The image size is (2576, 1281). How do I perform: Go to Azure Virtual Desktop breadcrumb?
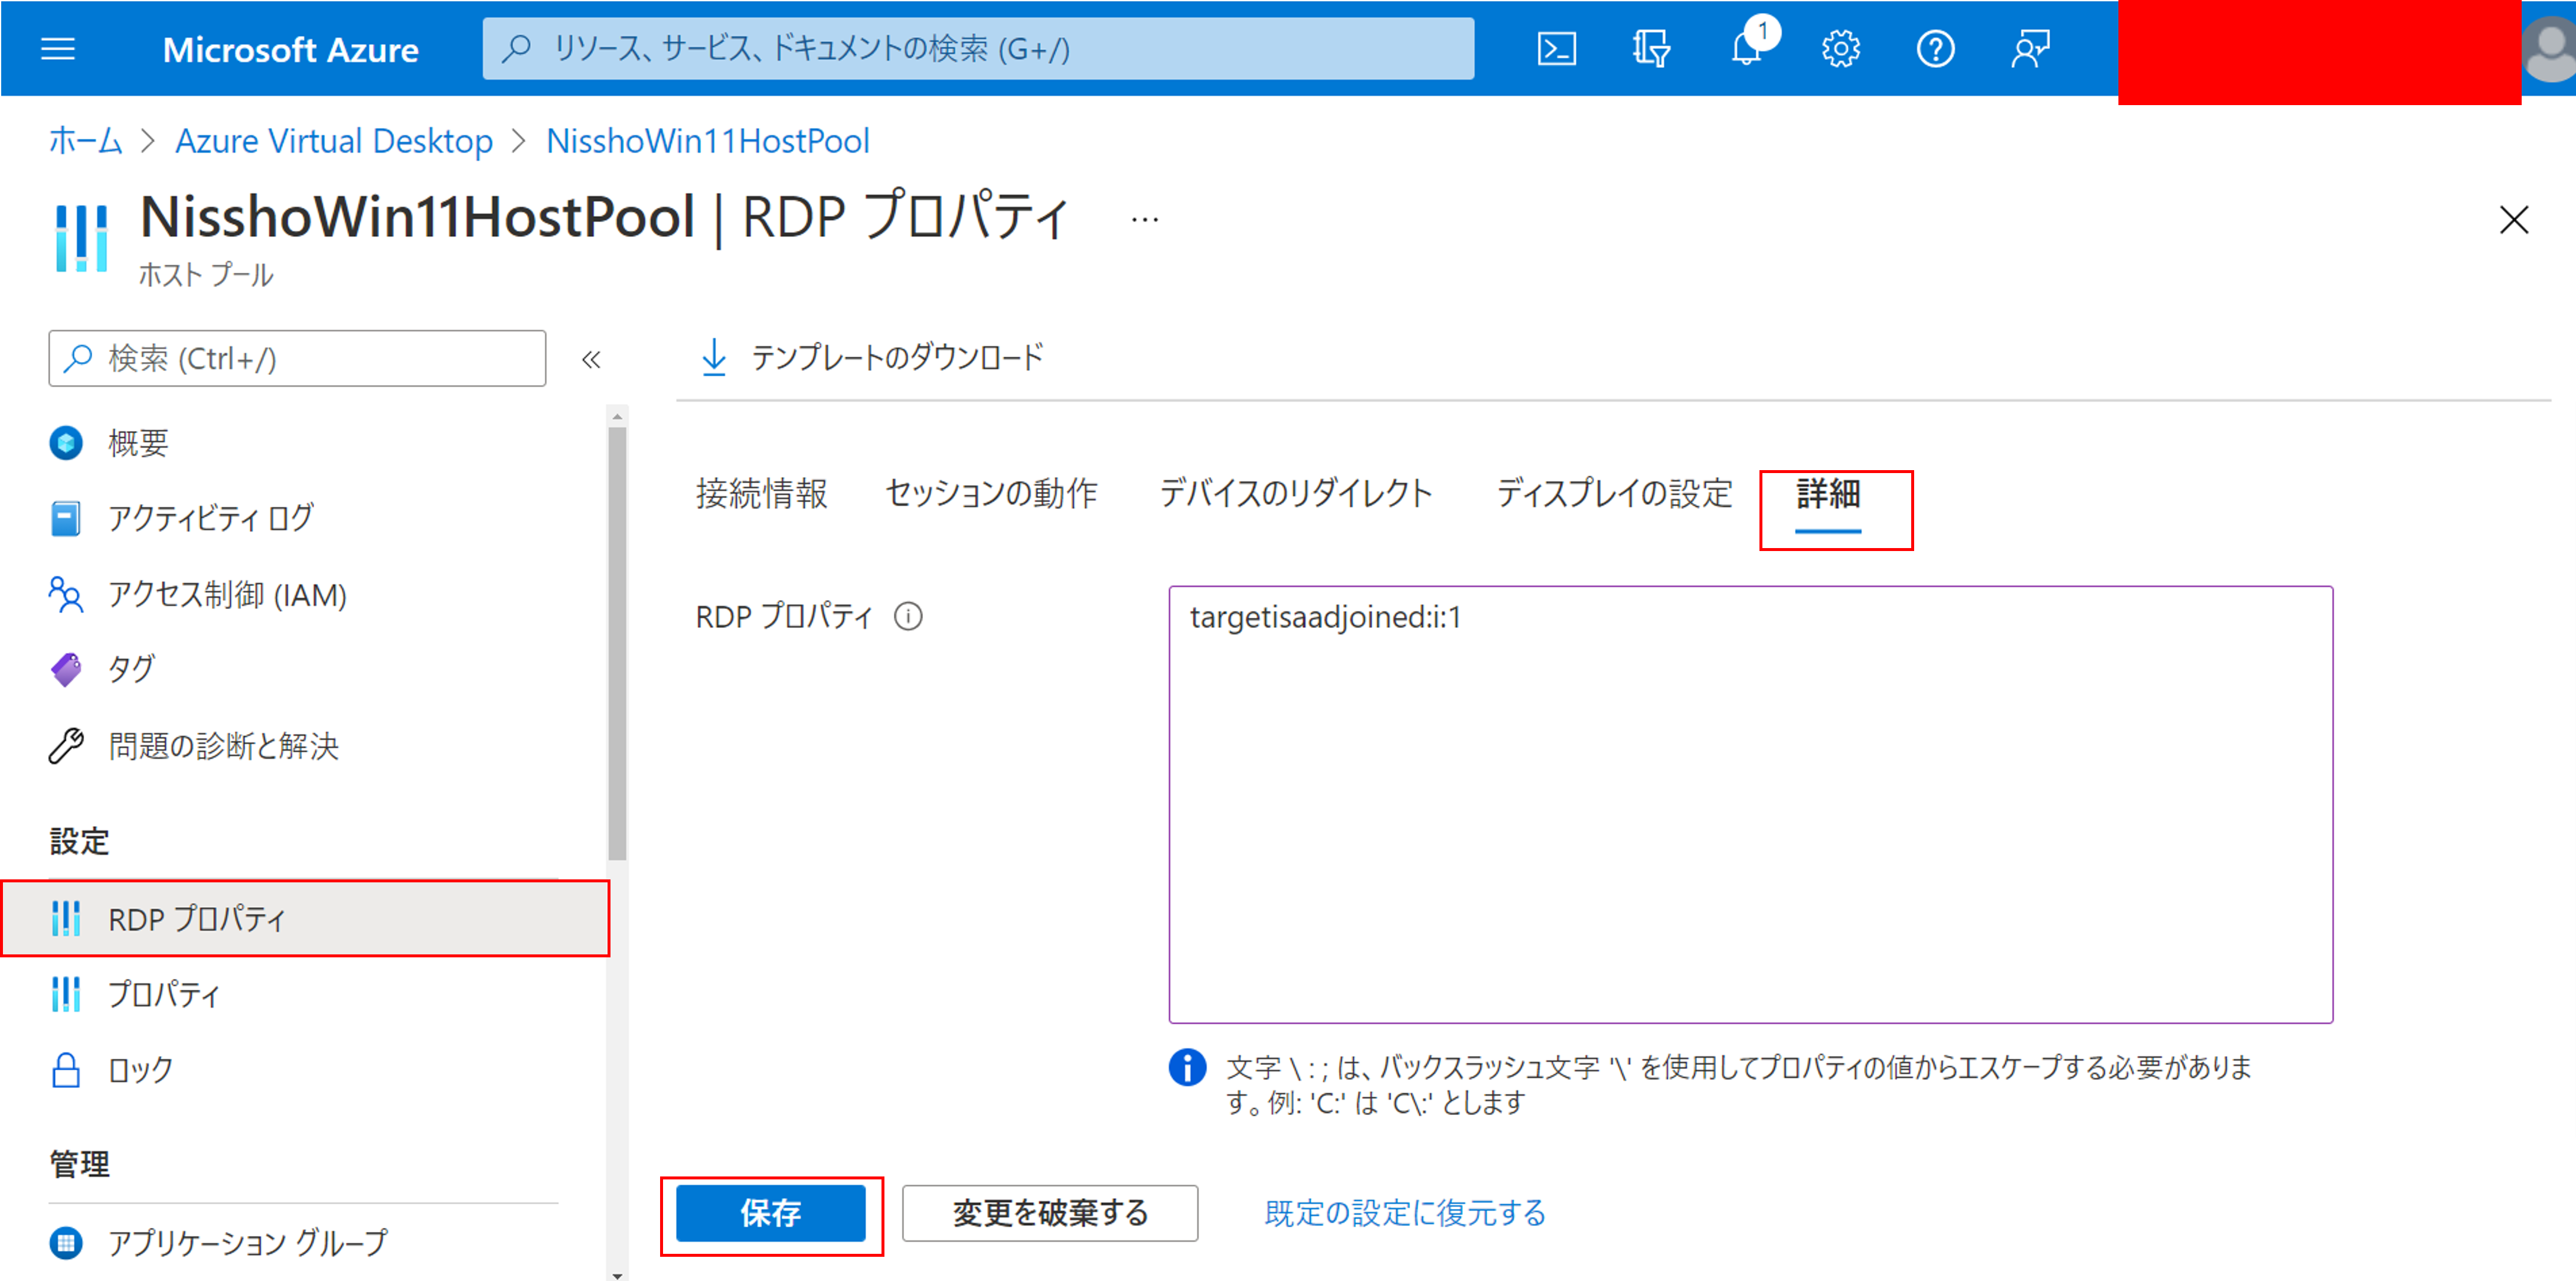tap(334, 141)
